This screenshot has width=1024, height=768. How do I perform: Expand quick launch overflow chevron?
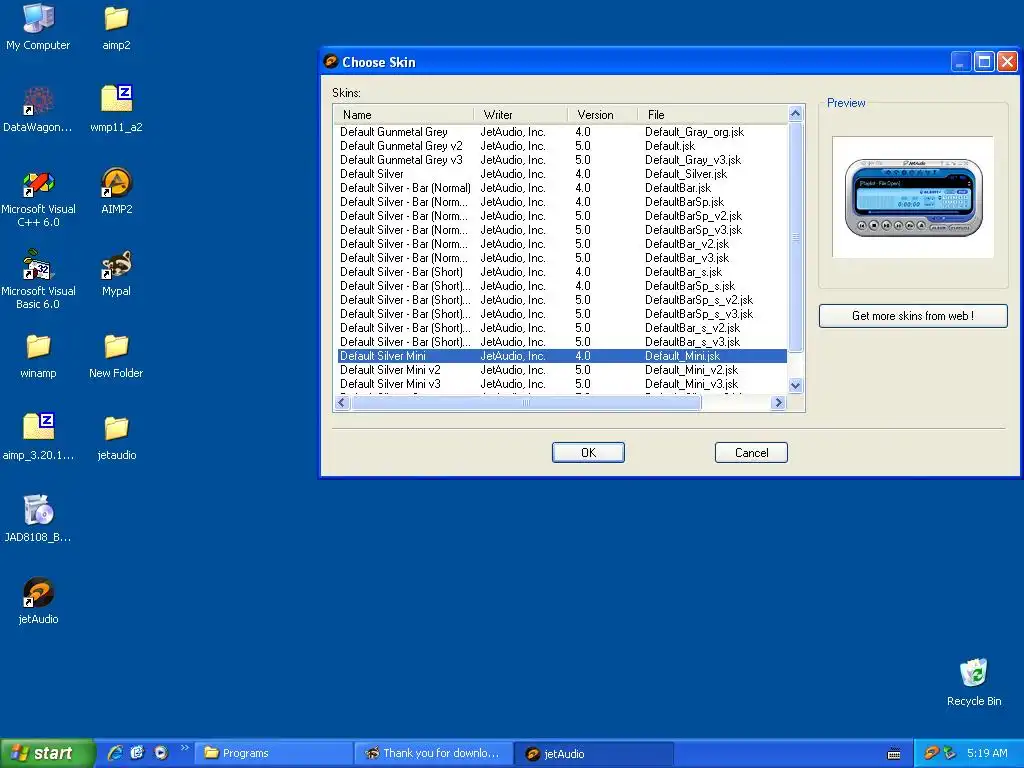[185, 748]
